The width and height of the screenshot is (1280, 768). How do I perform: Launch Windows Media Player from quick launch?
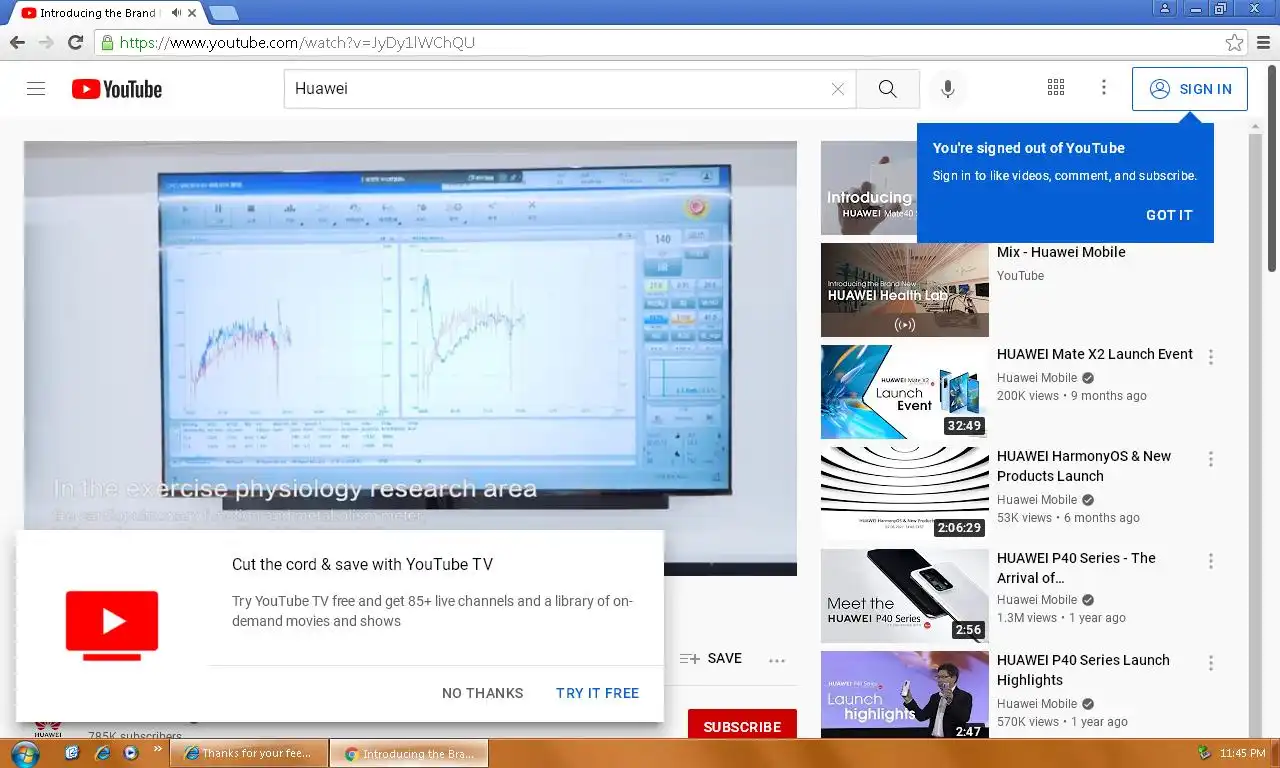coord(130,753)
